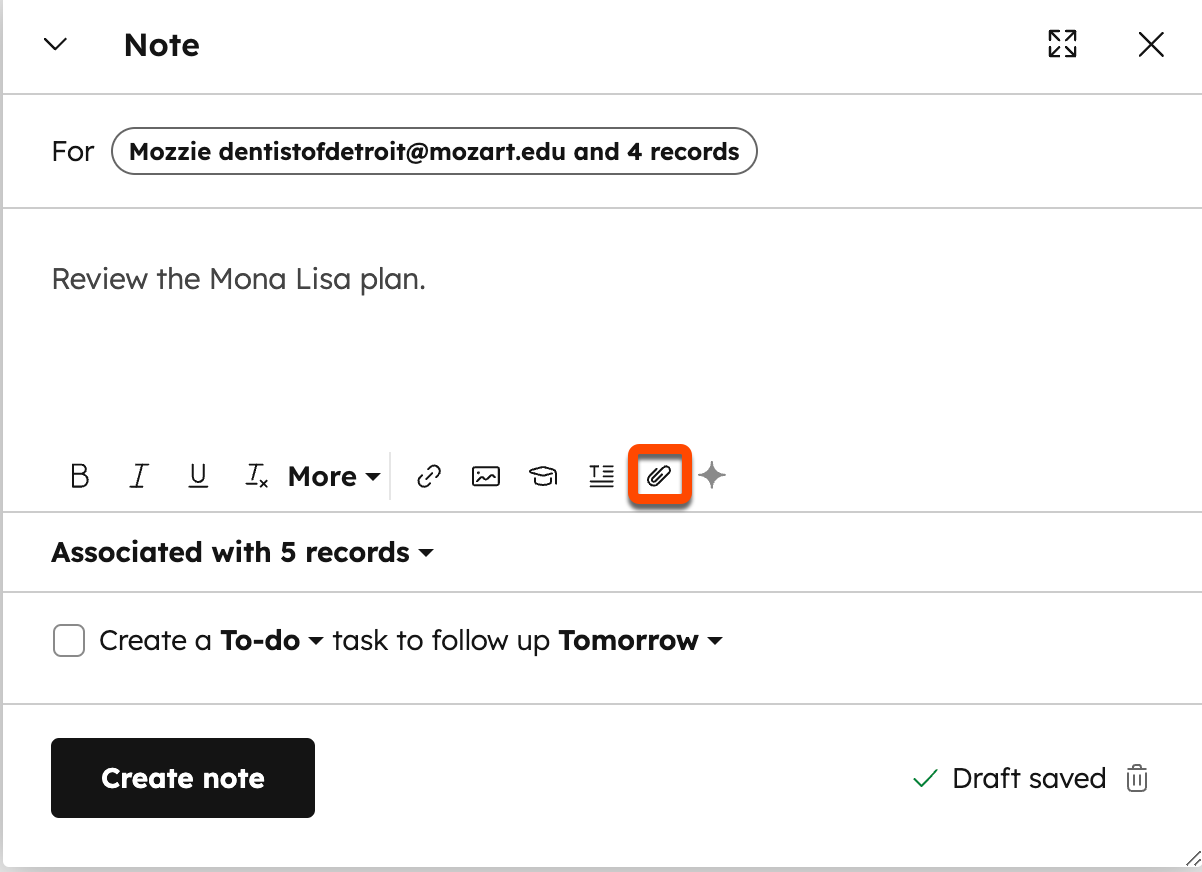1202x872 pixels.
Task: Insert an image into the note
Action: point(485,476)
